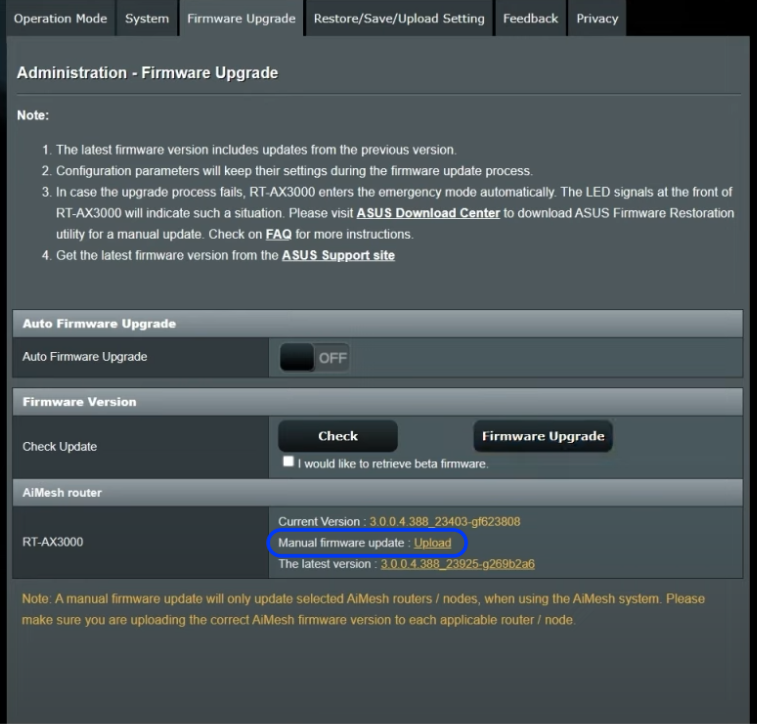The height and width of the screenshot is (724, 757).
Task: Open the Privacy tab
Action: coord(597,18)
